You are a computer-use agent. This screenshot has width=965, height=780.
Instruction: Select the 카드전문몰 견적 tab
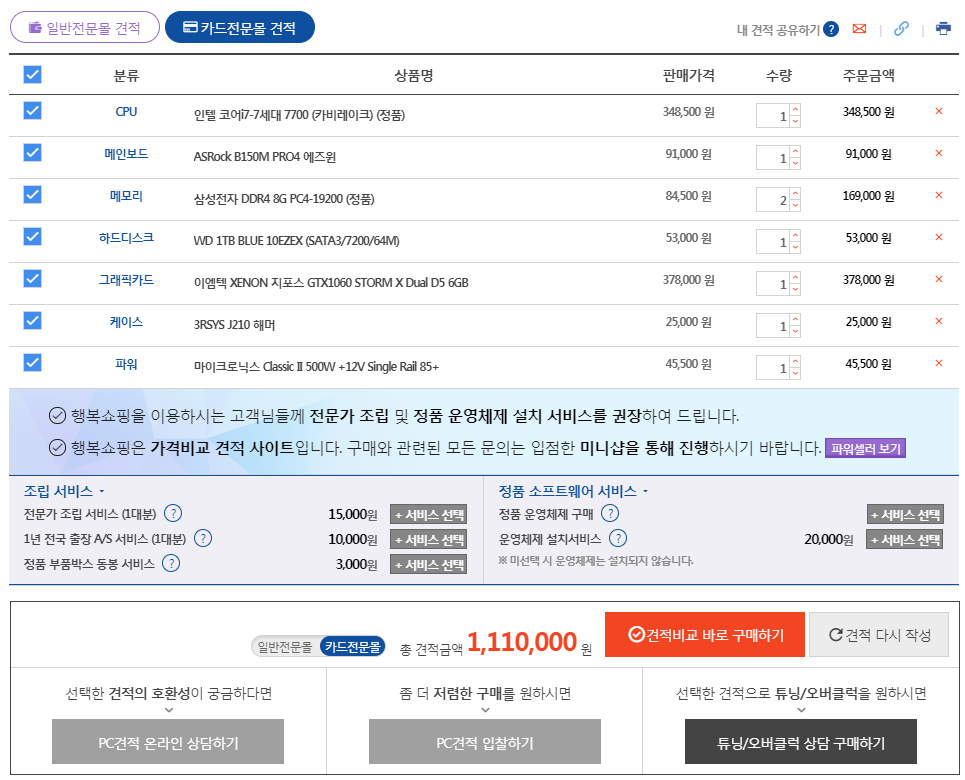(240, 28)
